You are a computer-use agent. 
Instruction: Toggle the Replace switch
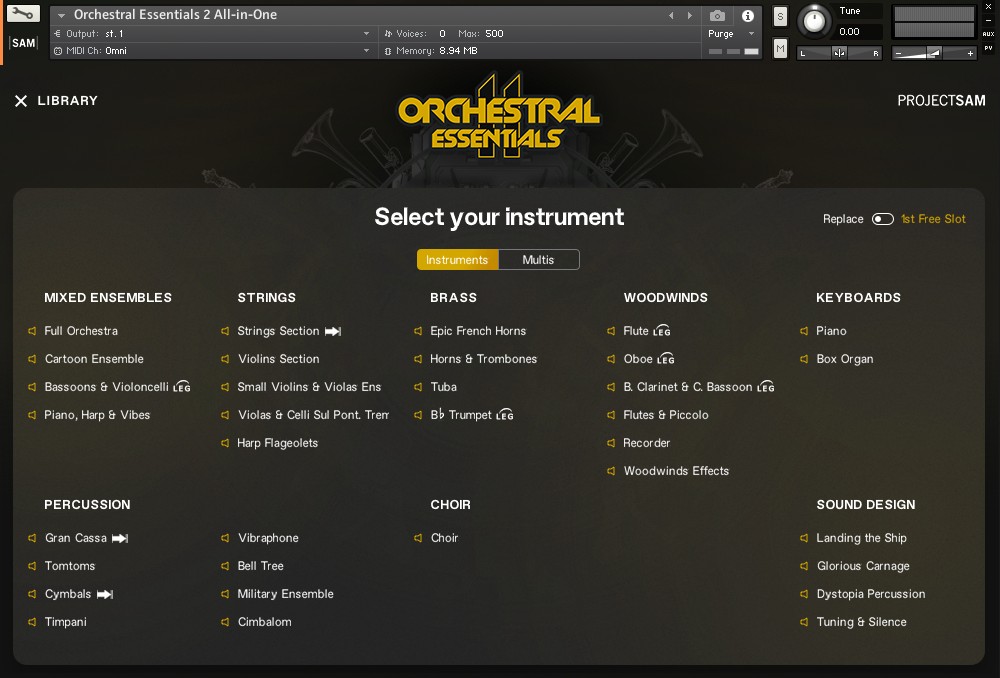882,218
